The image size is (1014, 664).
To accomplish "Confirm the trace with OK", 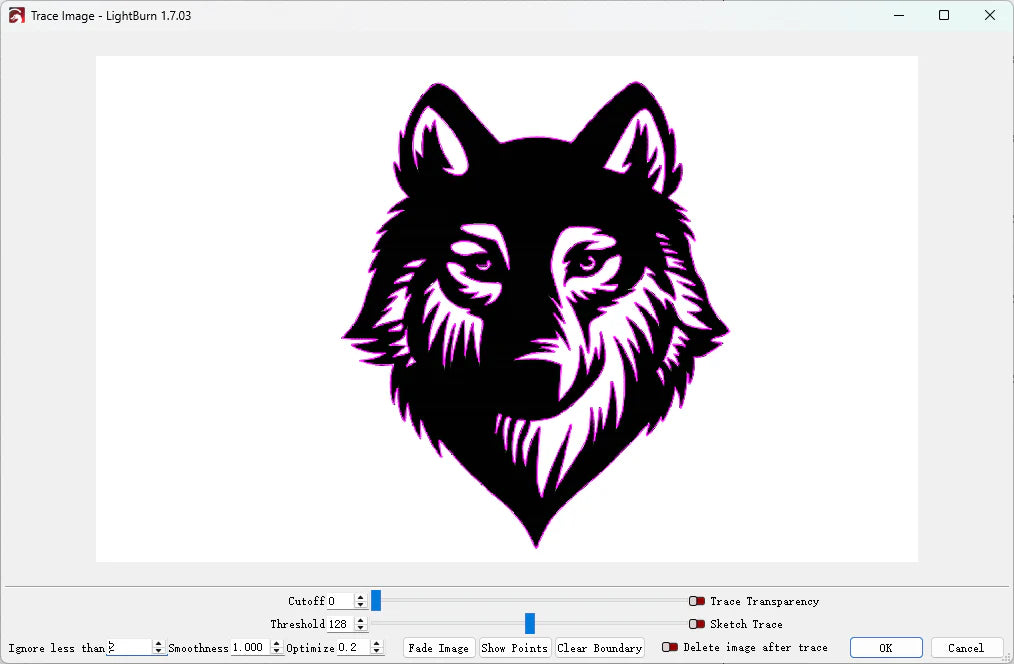I will coord(885,648).
